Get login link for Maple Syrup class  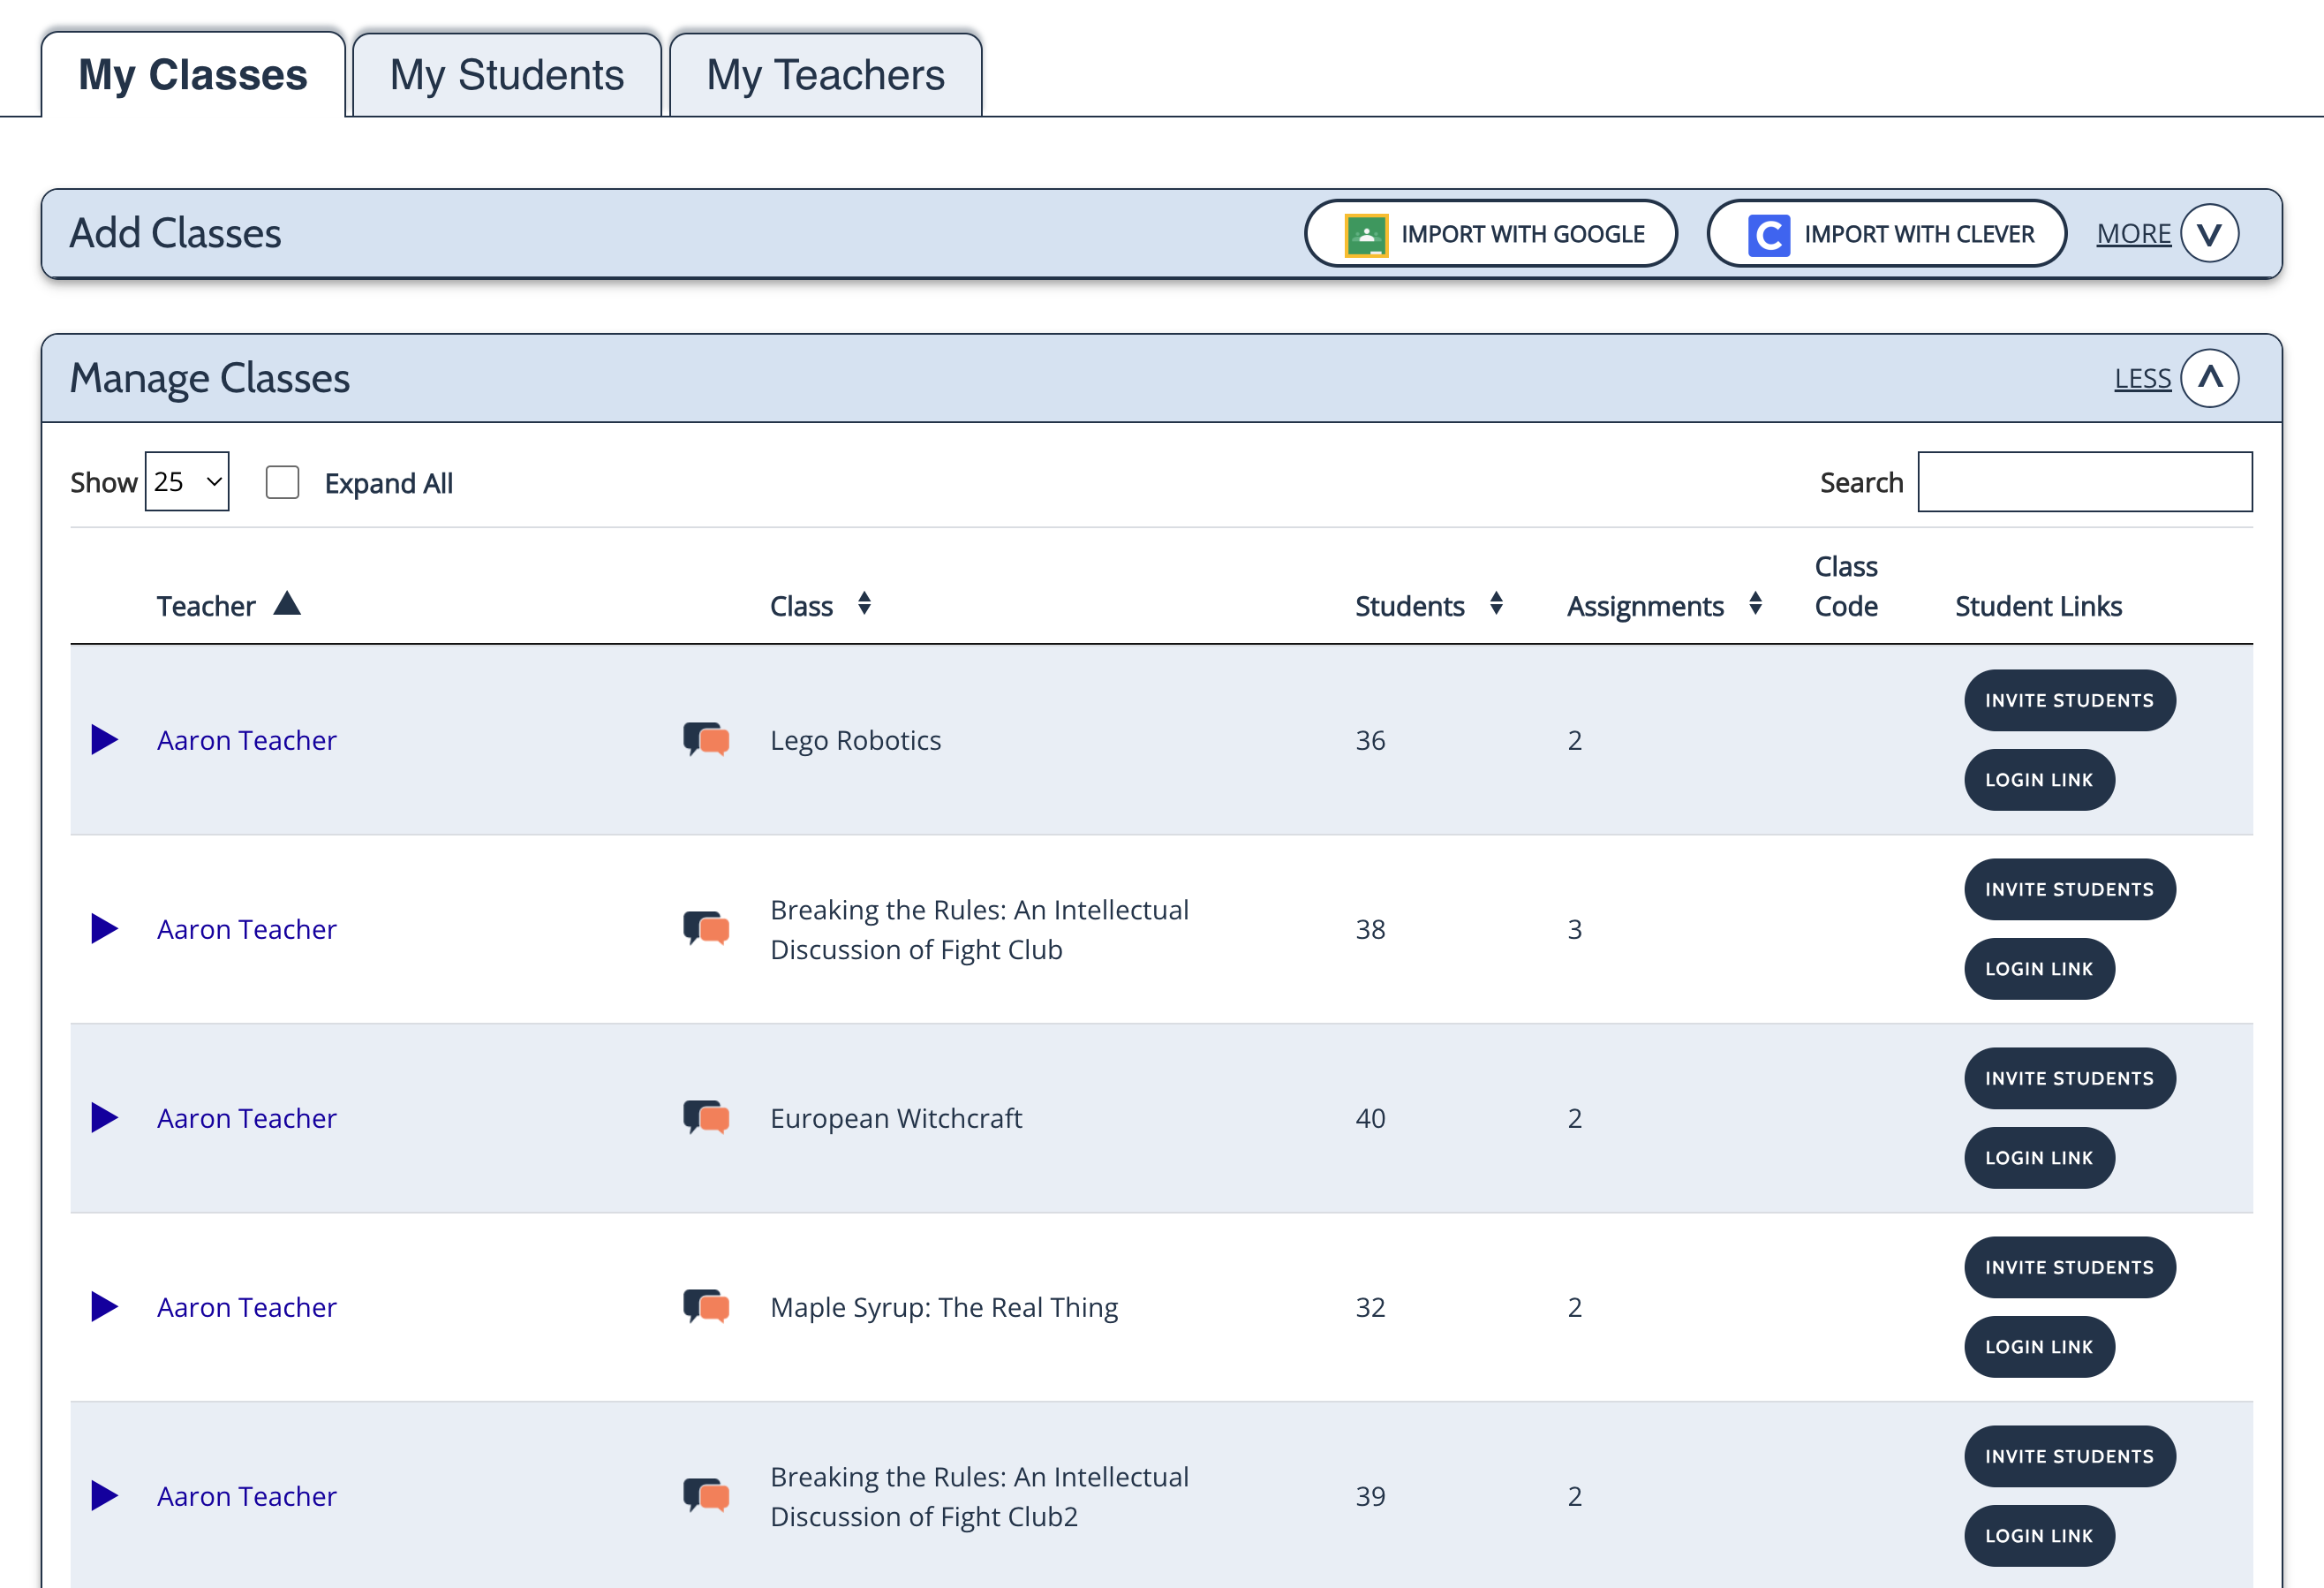(2039, 1347)
